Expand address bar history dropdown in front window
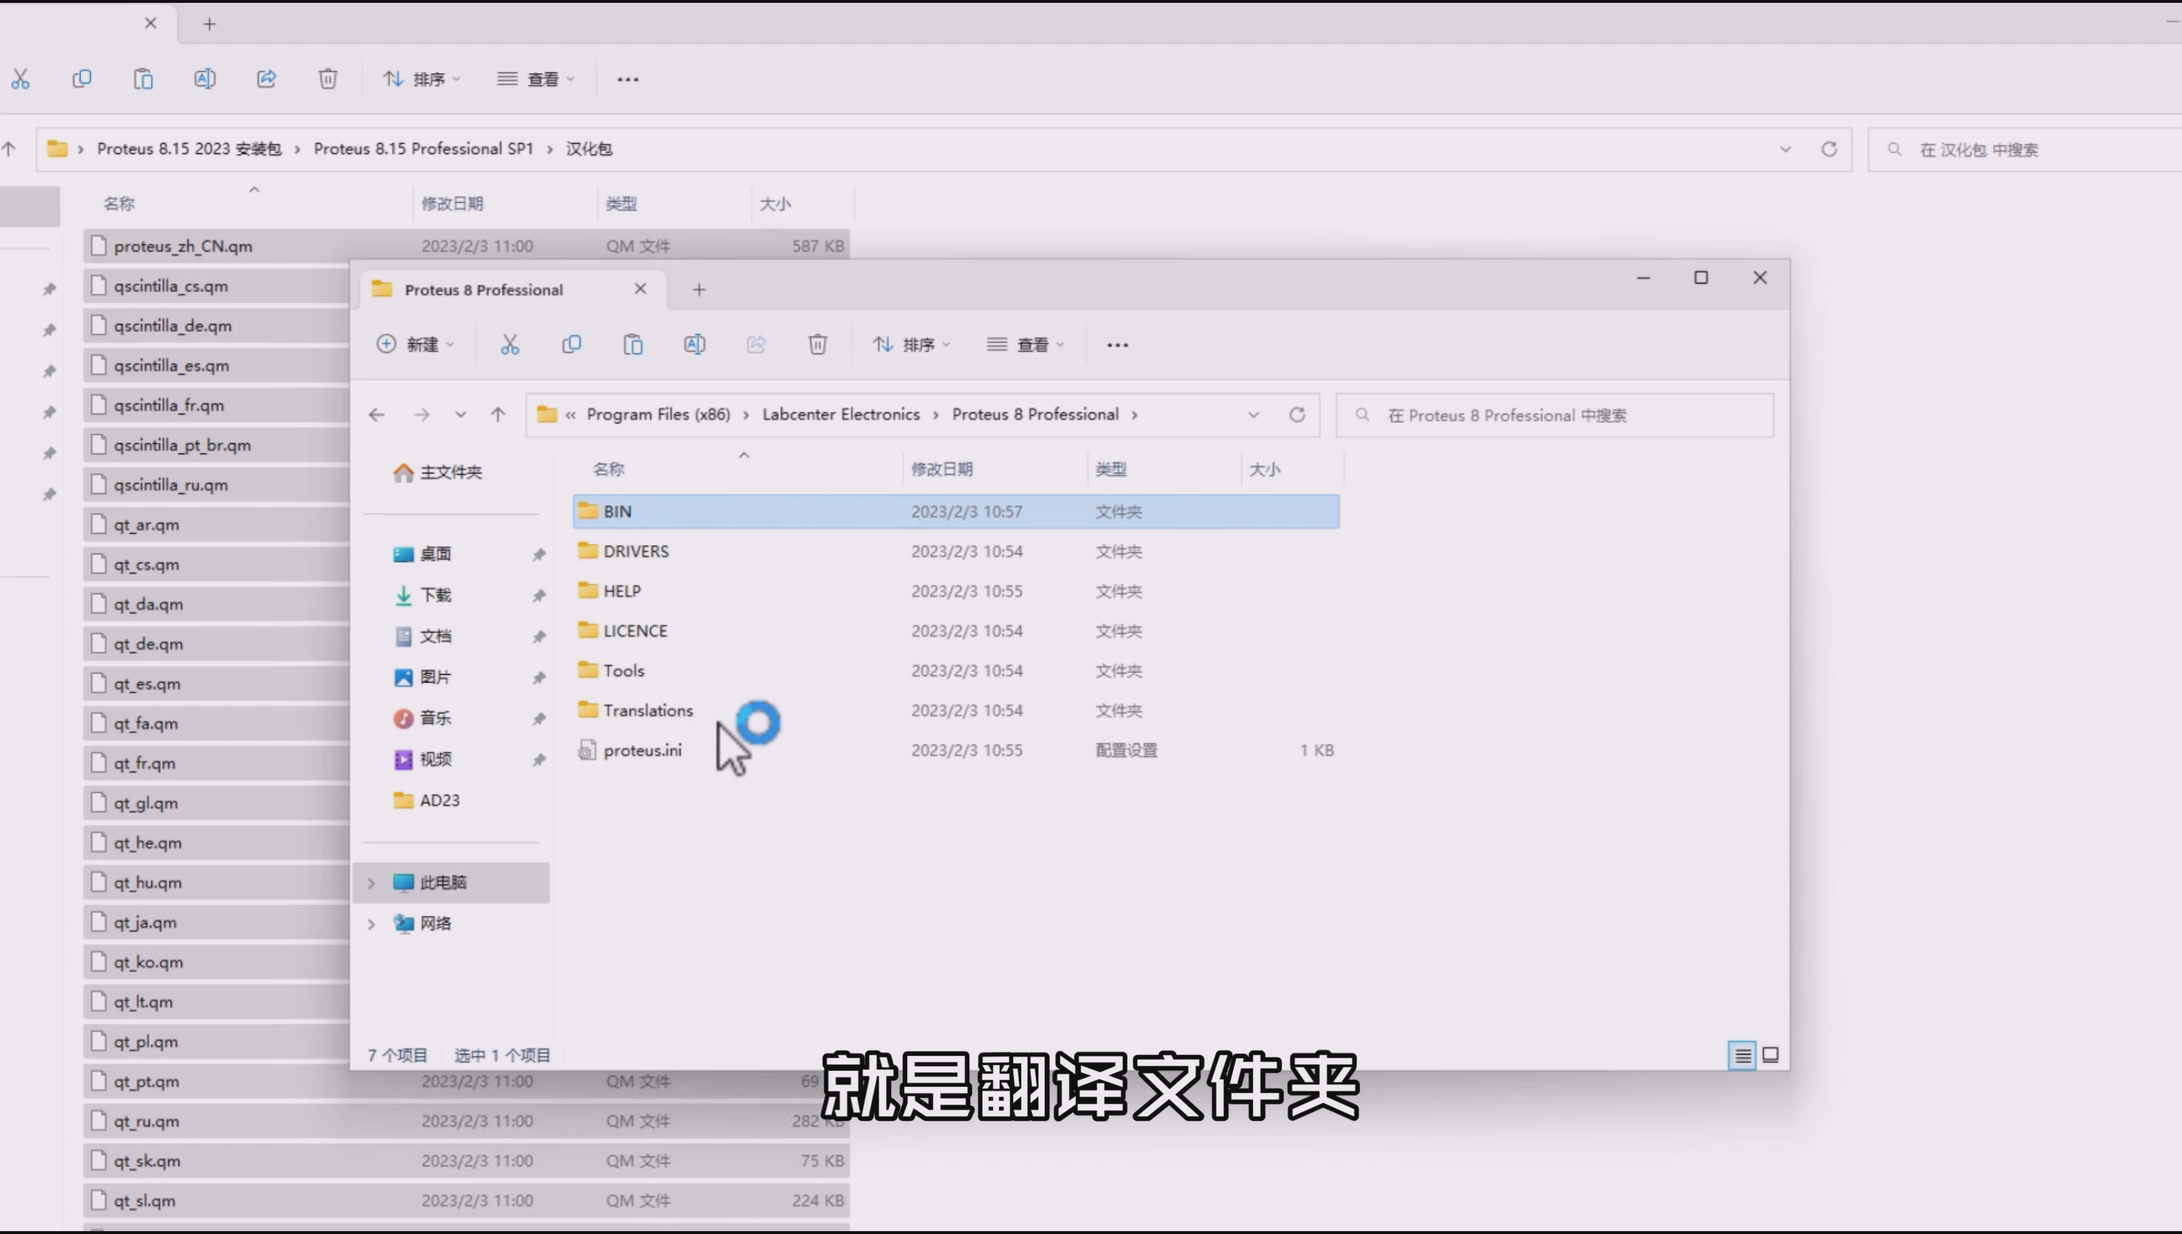Image resolution: width=2182 pixels, height=1234 pixels. point(1253,415)
